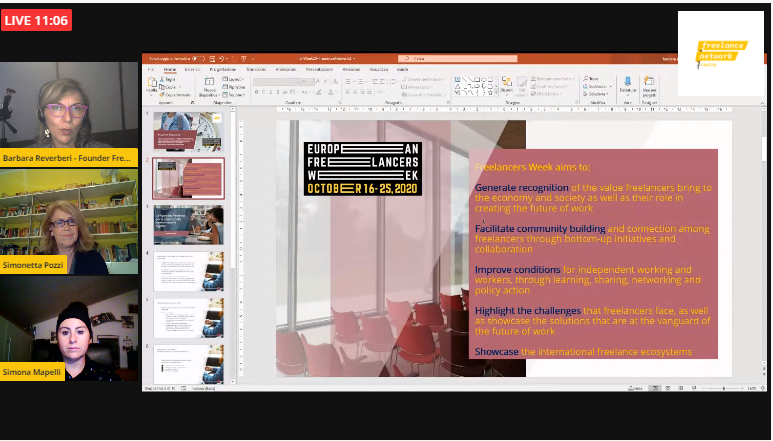Open customize quick access toolbar arrow
This screenshot has width=773, height=441.
(x=253, y=59)
